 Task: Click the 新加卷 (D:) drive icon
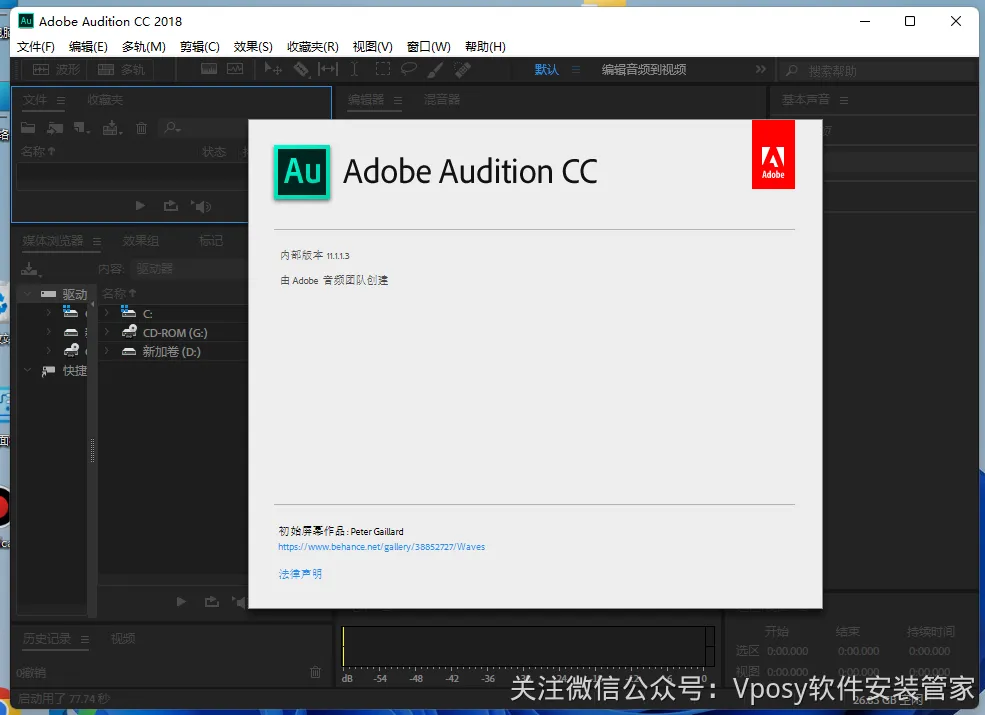129,351
